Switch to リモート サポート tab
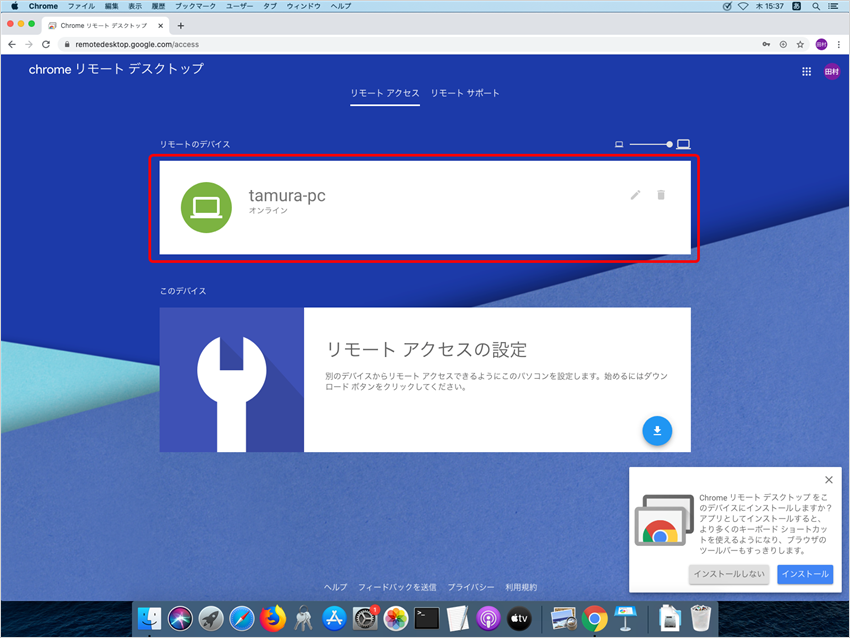 tap(465, 93)
